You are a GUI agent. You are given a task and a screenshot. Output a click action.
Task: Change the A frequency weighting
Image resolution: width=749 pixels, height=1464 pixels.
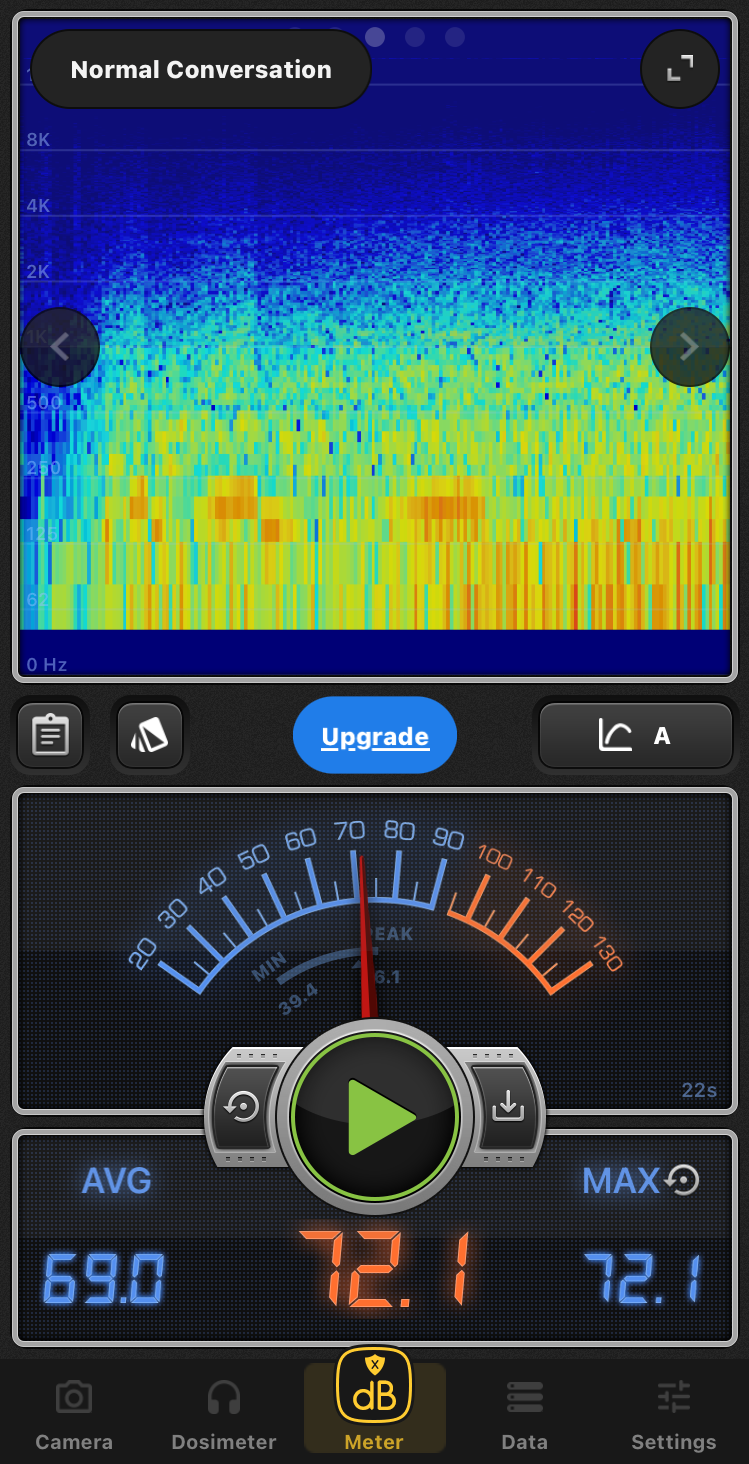point(636,736)
